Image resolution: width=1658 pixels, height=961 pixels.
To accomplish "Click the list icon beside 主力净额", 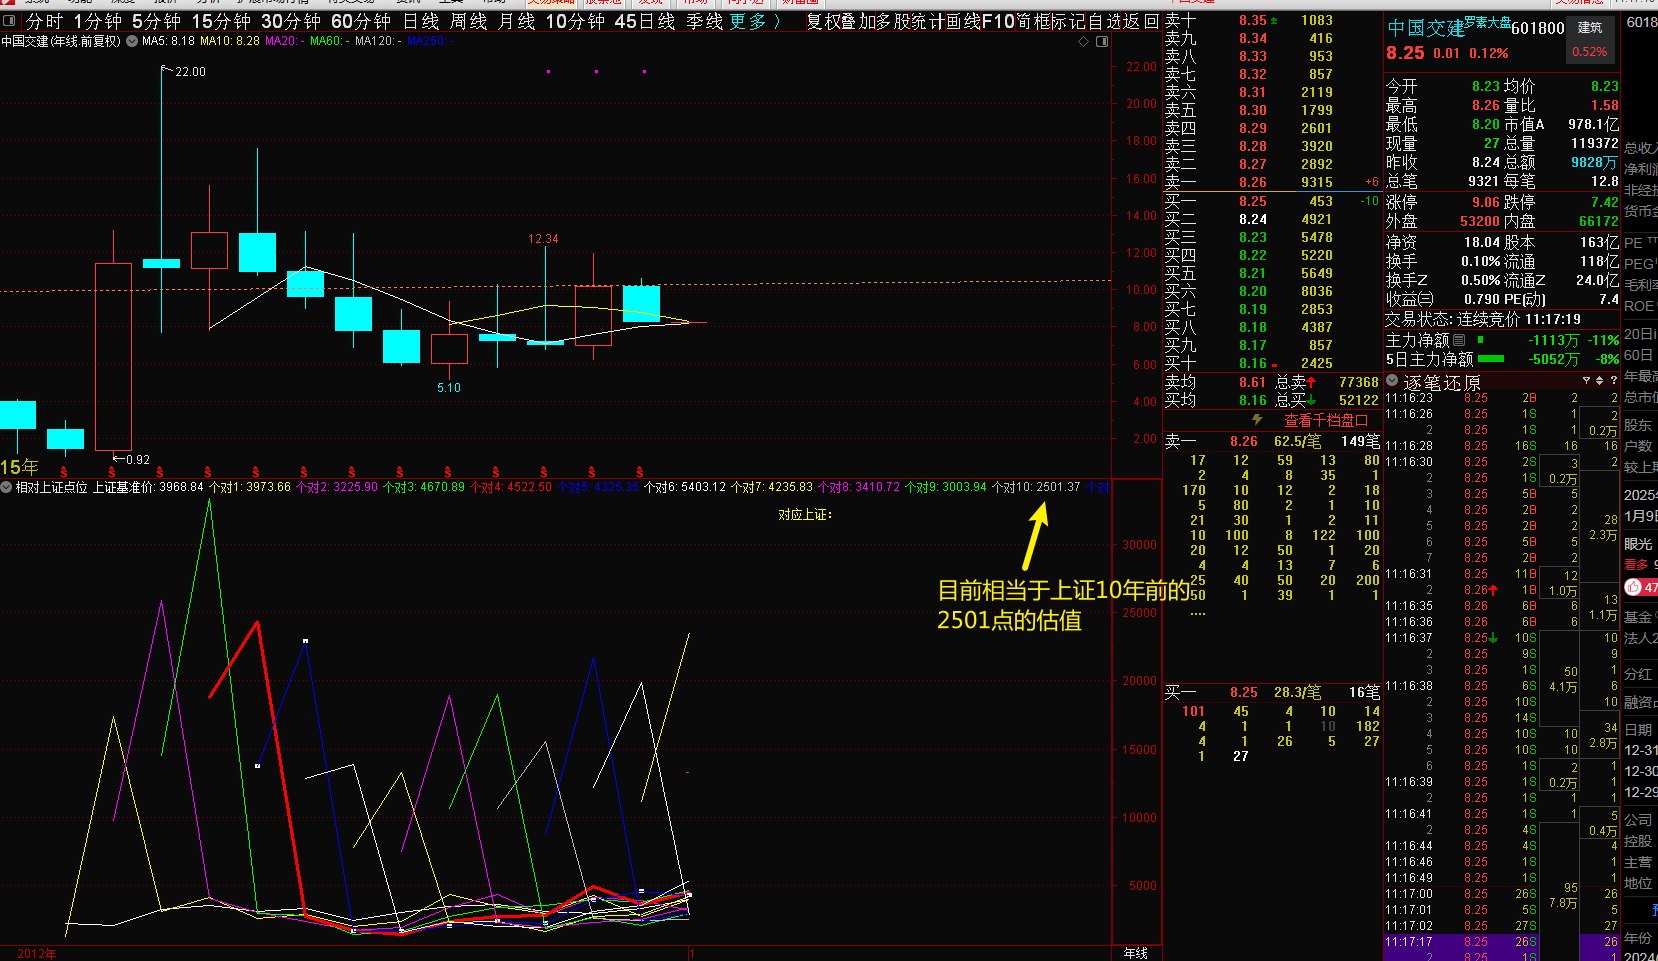I will click(x=1459, y=340).
